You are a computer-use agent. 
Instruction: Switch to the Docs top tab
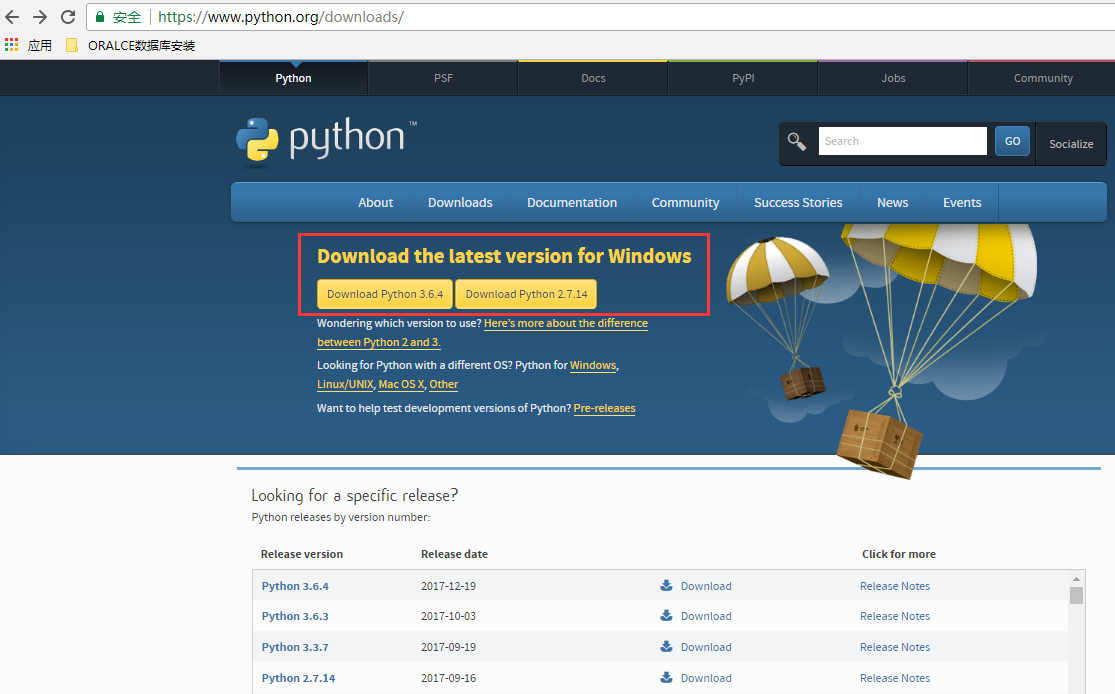click(593, 78)
